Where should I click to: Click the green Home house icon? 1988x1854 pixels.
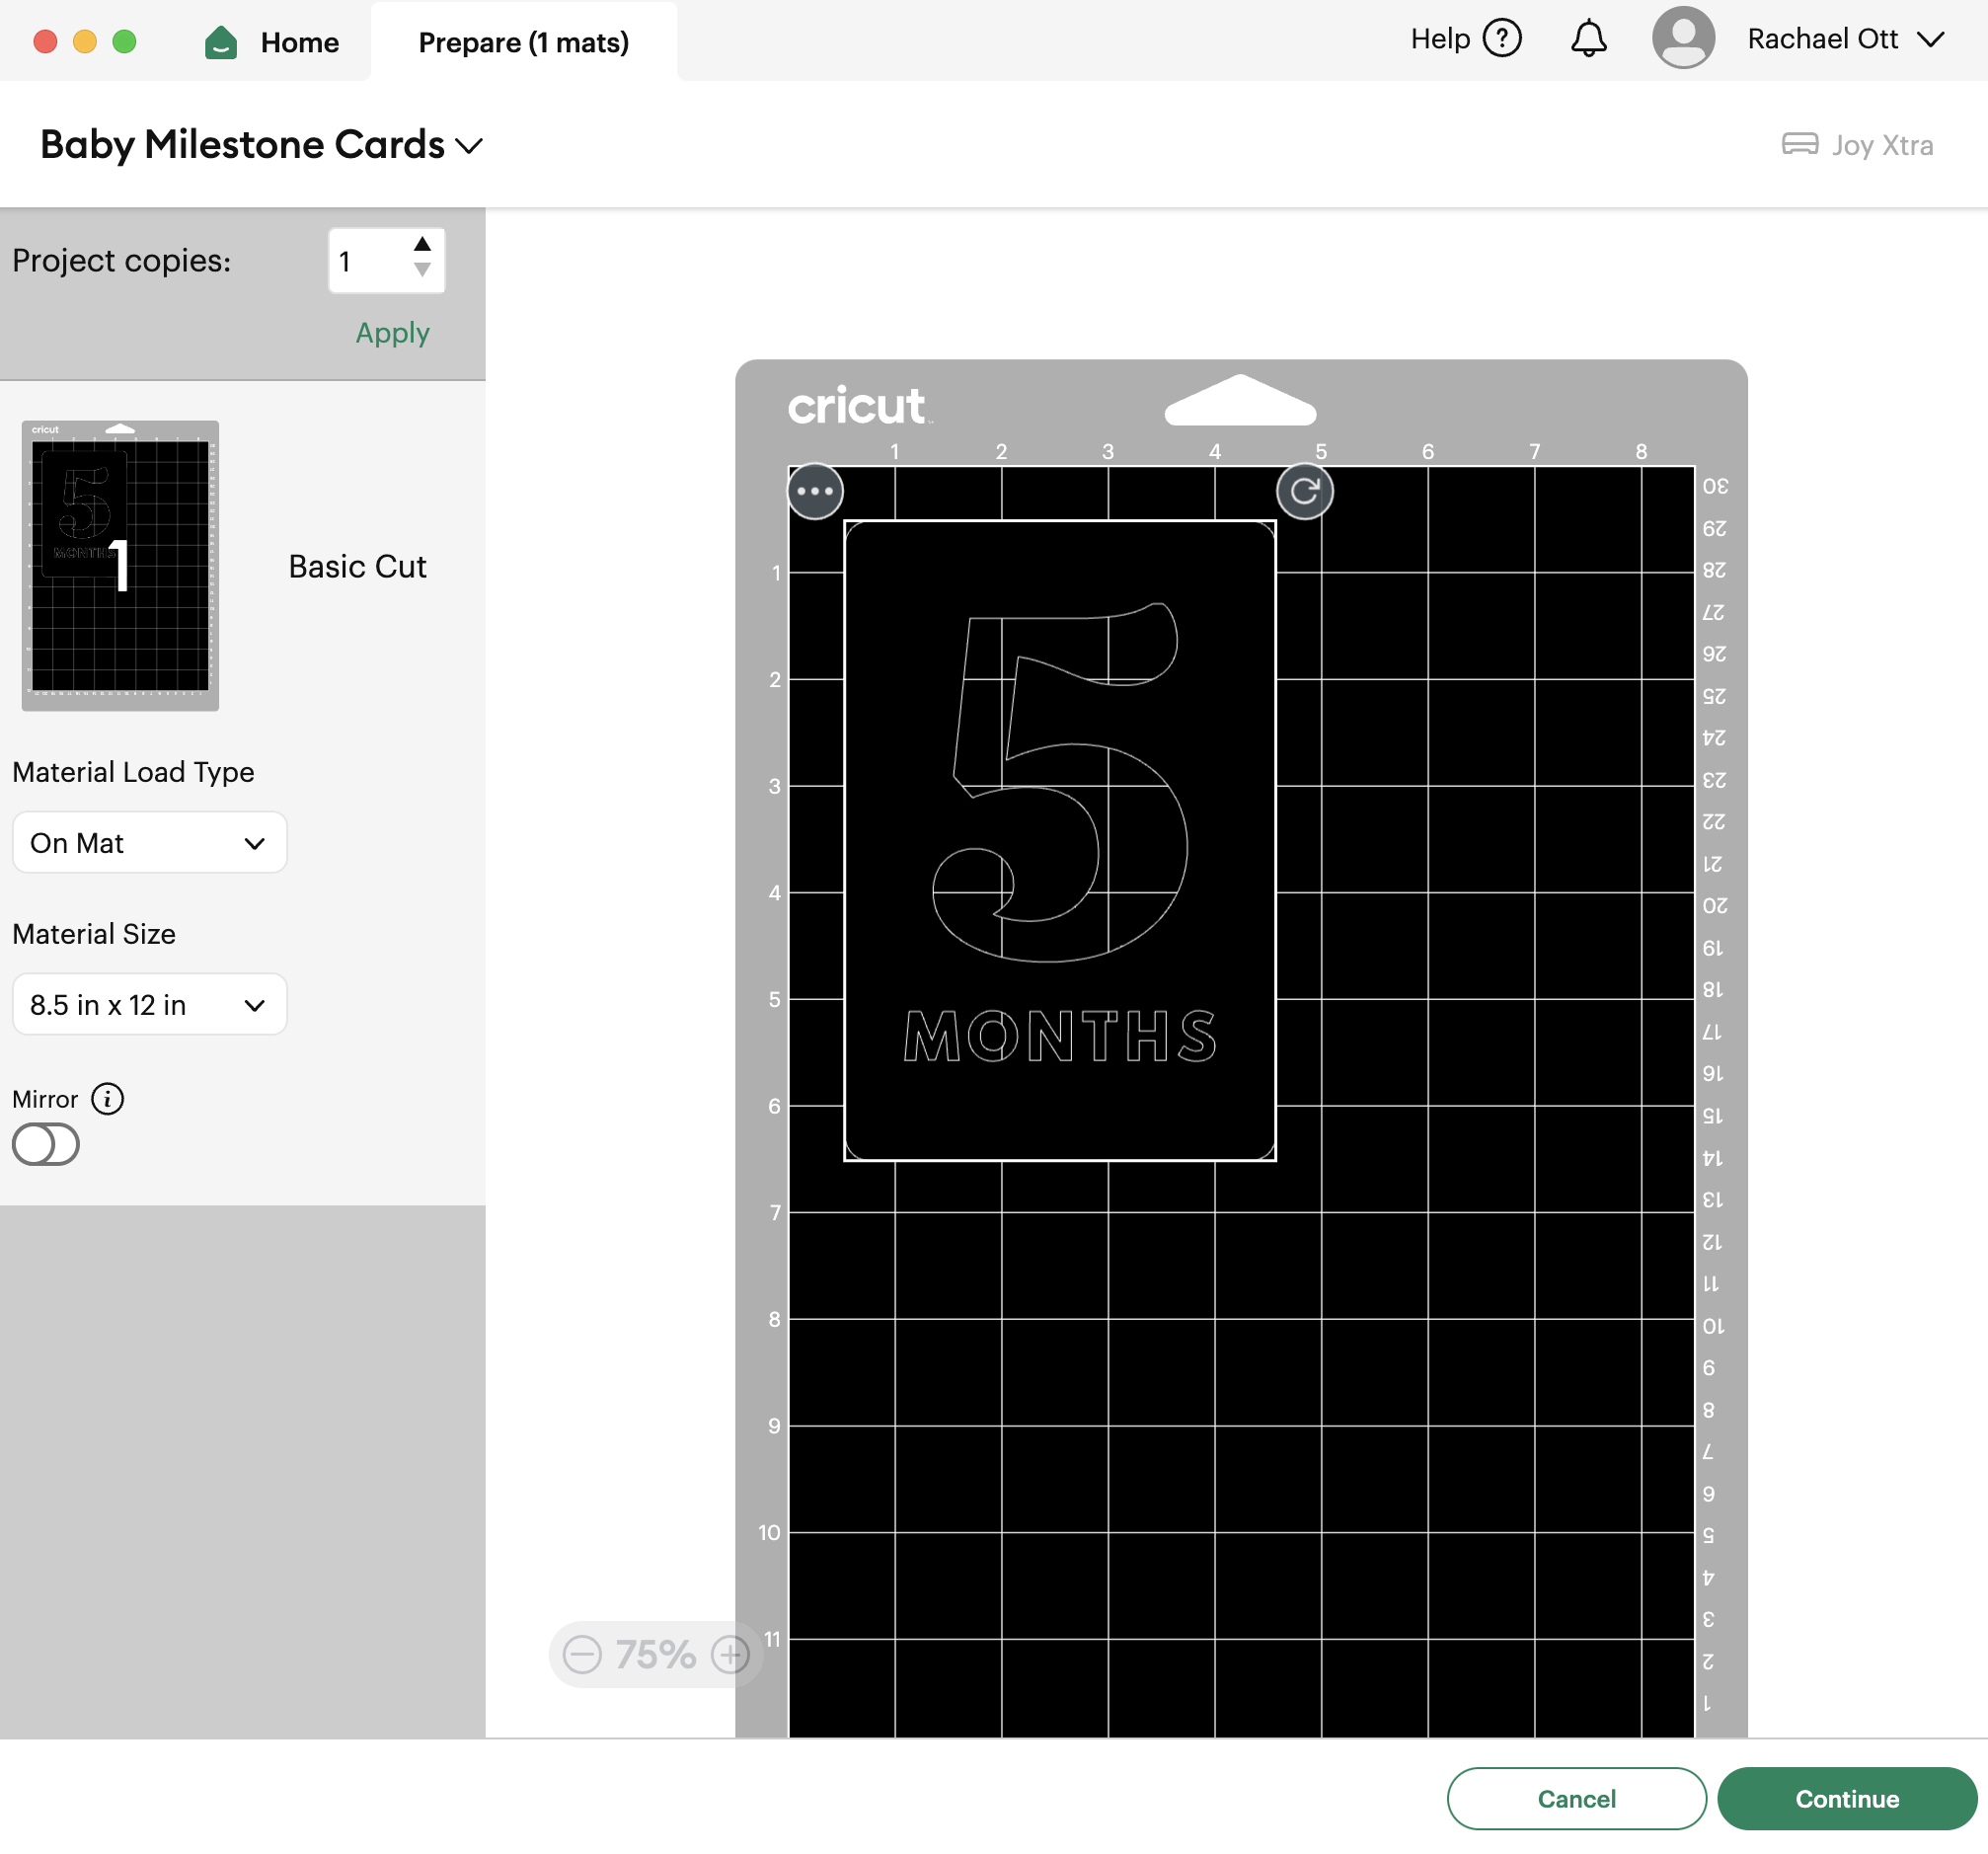coord(221,42)
